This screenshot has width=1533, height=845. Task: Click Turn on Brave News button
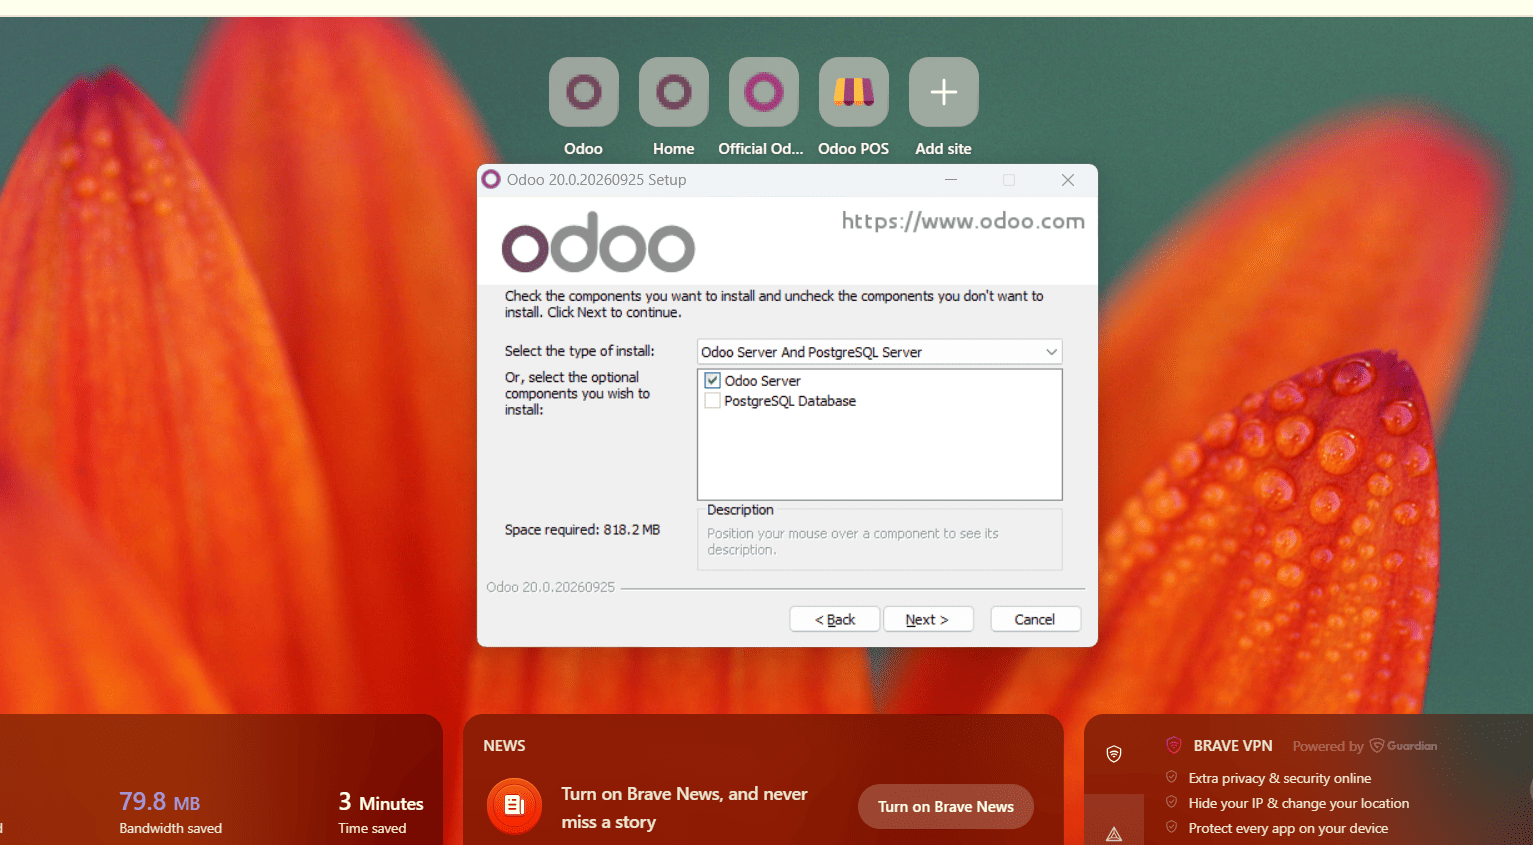pos(946,806)
